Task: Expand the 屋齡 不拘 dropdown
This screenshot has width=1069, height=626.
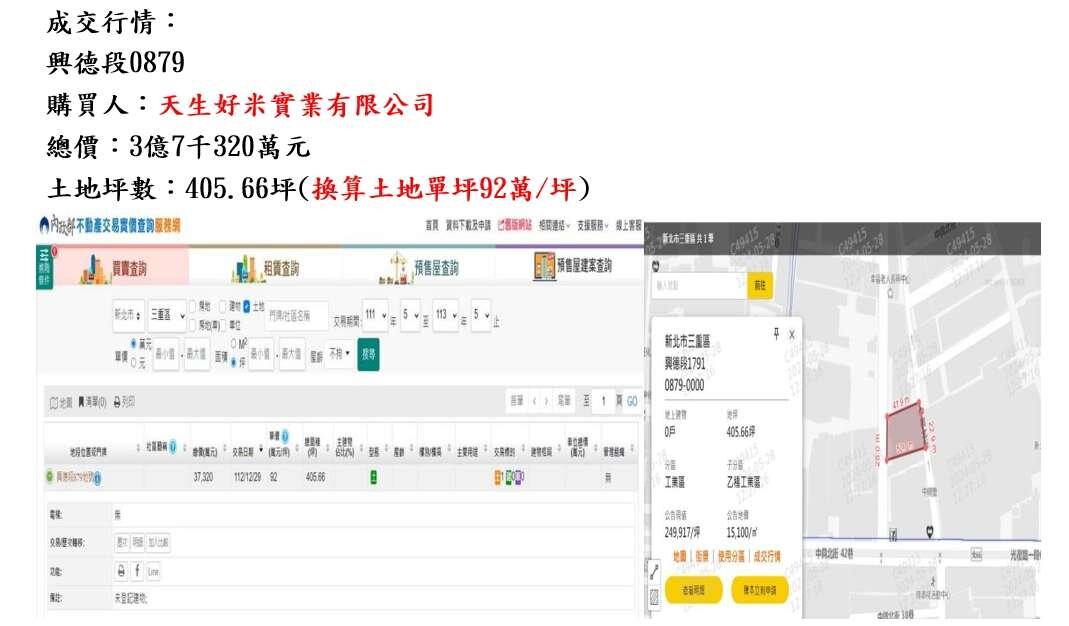Action: tap(340, 353)
